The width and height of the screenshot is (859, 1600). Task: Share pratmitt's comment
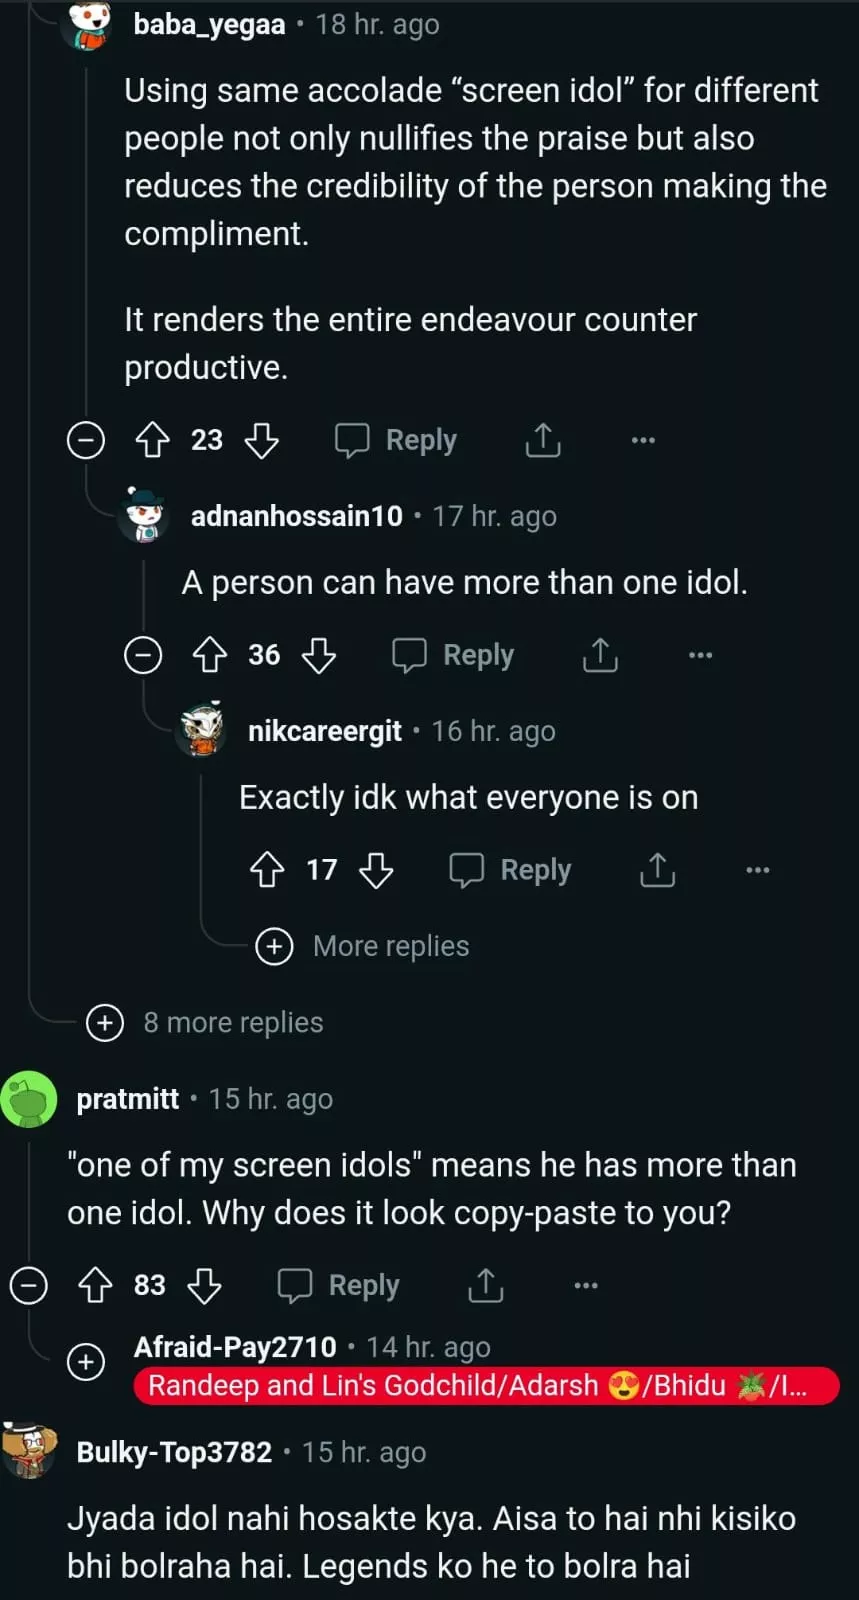click(x=486, y=1285)
